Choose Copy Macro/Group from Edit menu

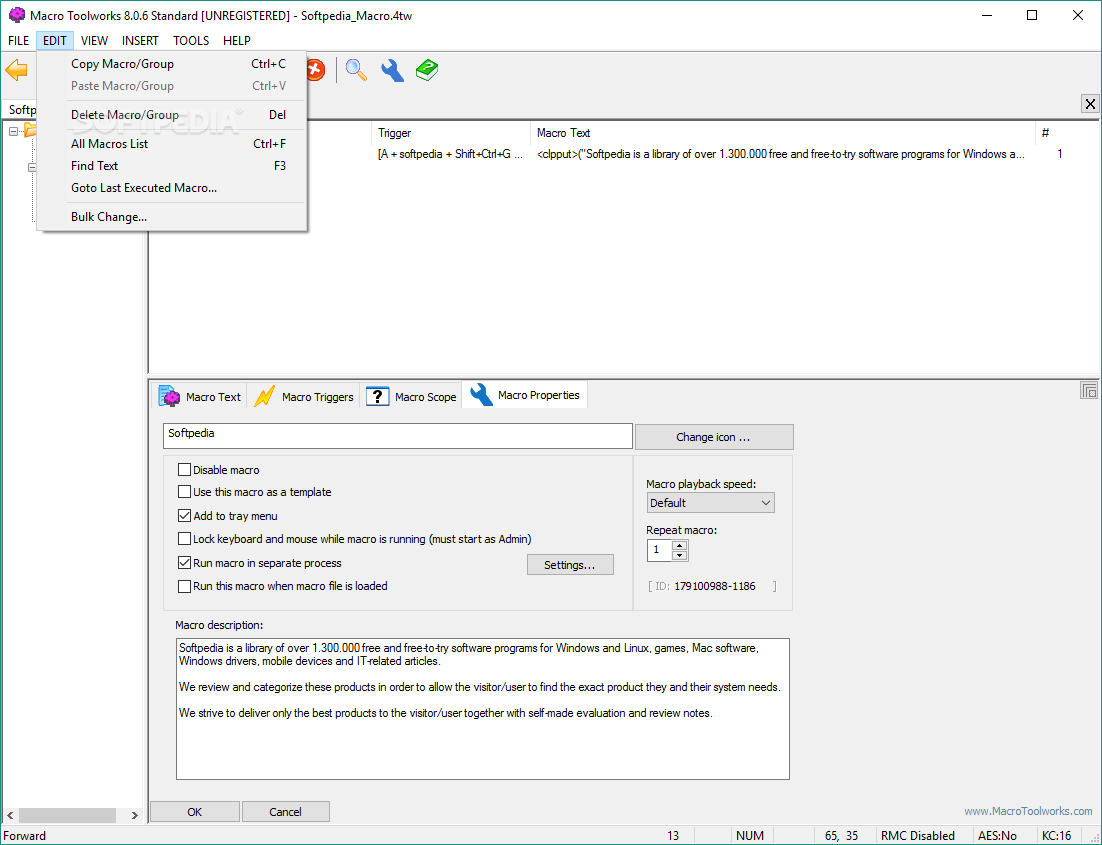tap(172, 64)
